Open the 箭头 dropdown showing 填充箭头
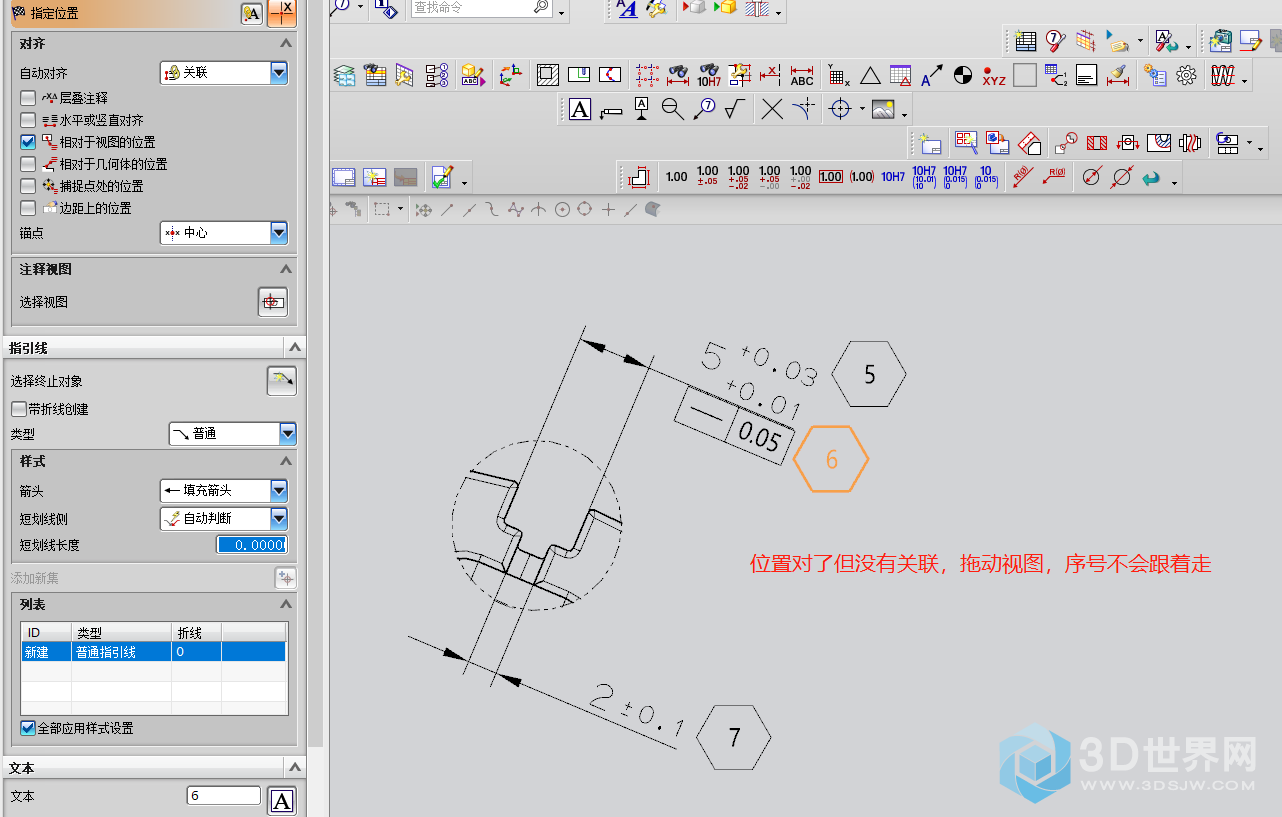The width and height of the screenshot is (1282, 817). pos(224,490)
